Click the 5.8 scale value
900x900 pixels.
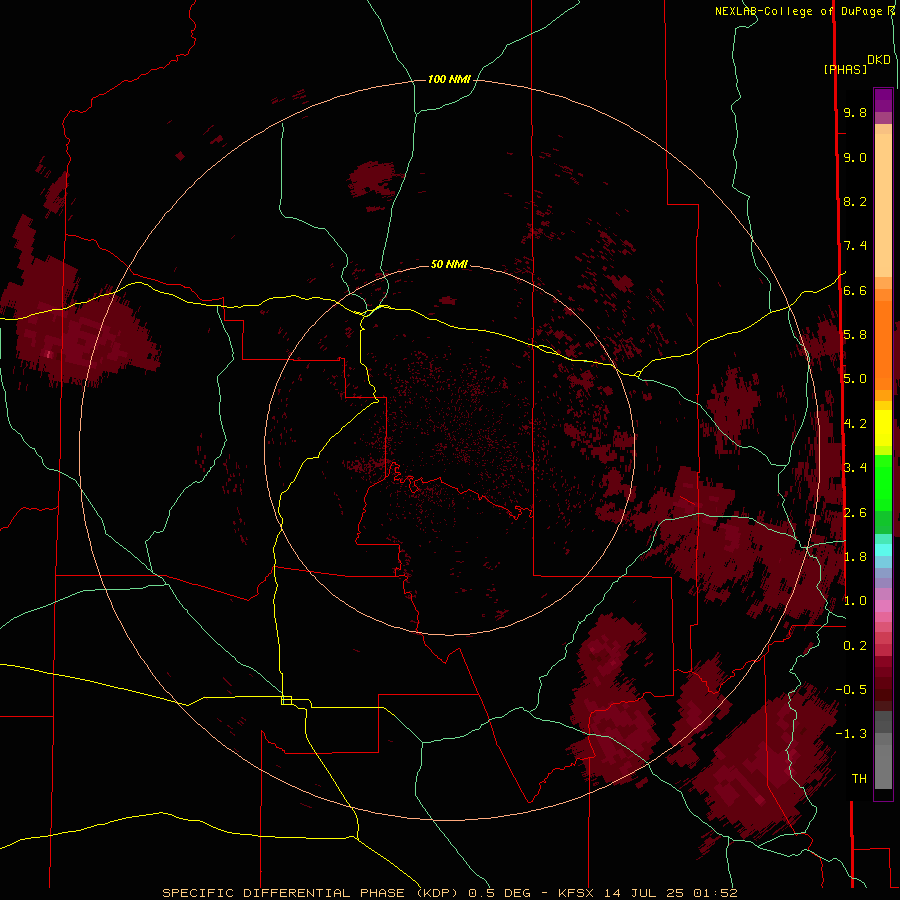pos(855,335)
